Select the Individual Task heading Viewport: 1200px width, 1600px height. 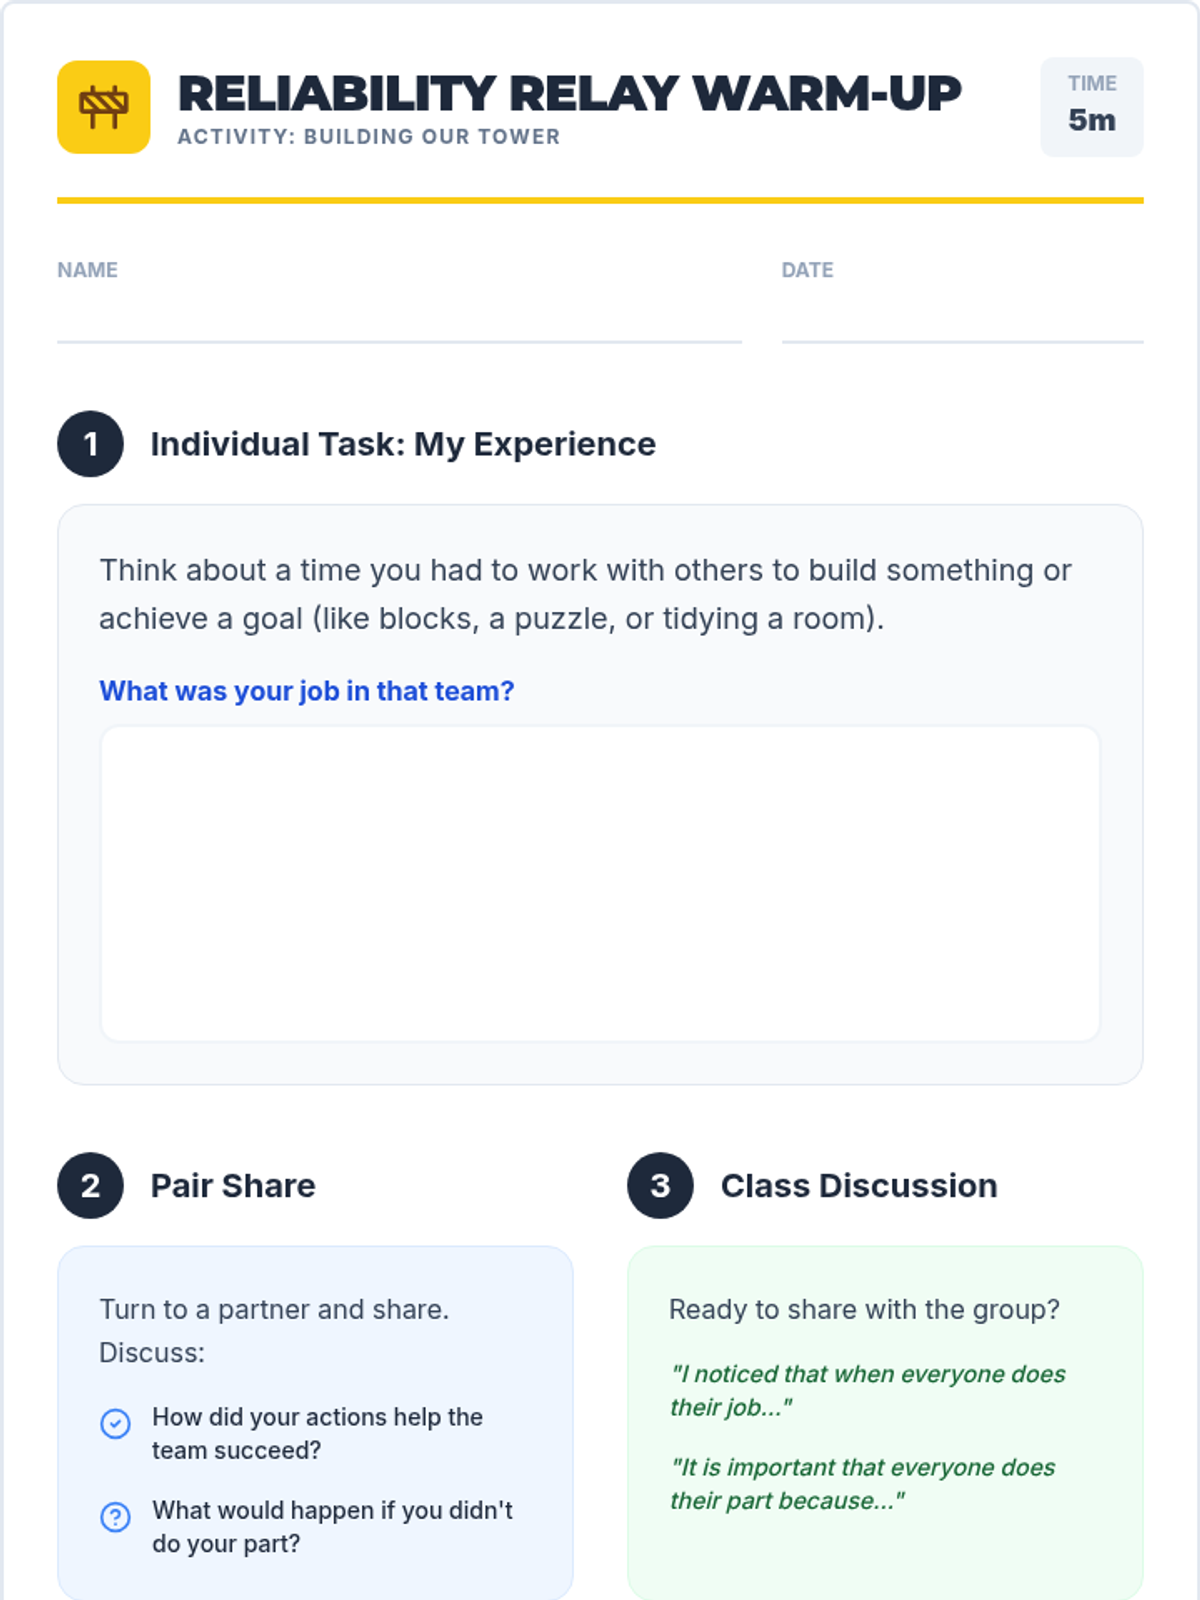pyautogui.click(x=403, y=444)
